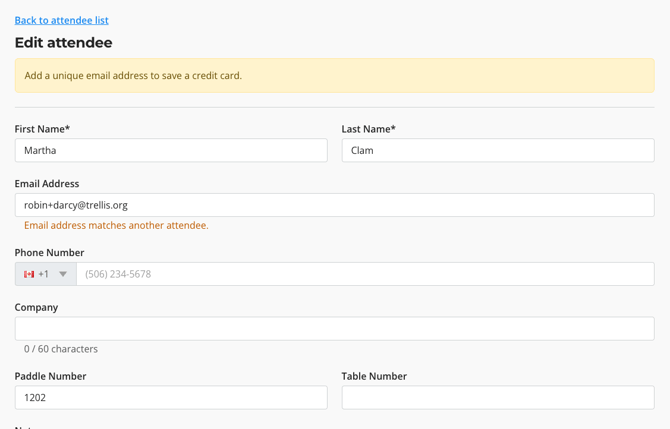Click the Last Name* label
Viewport: 670px width, 429px height.
tap(368, 129)
